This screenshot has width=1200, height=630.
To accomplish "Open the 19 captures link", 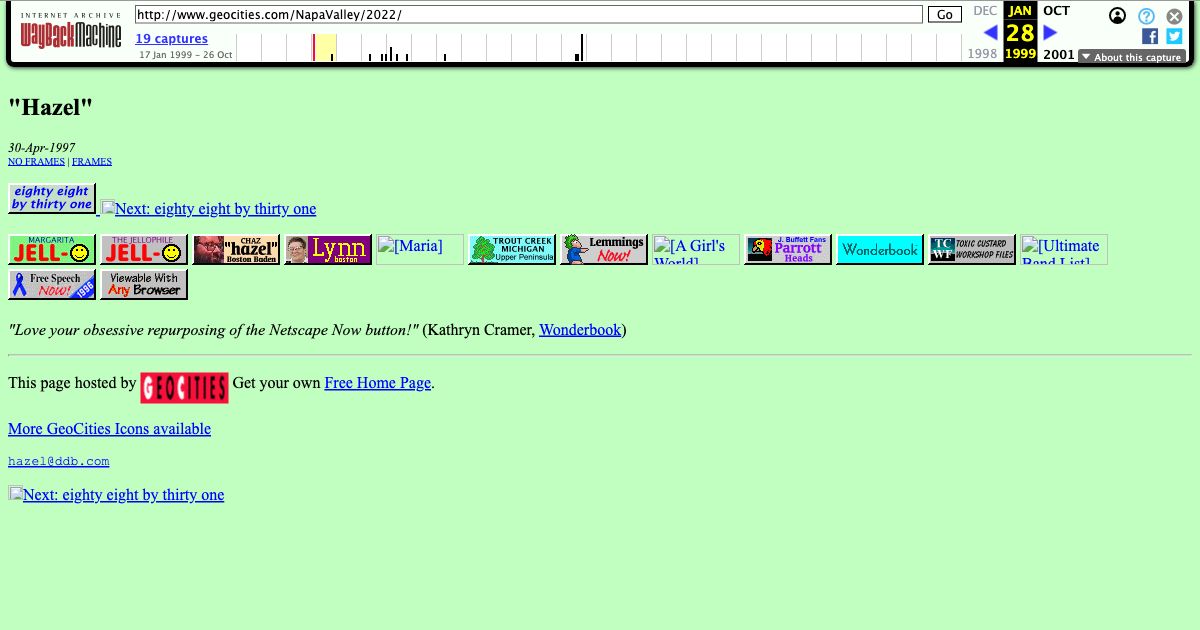I will (x=171, y=38).
